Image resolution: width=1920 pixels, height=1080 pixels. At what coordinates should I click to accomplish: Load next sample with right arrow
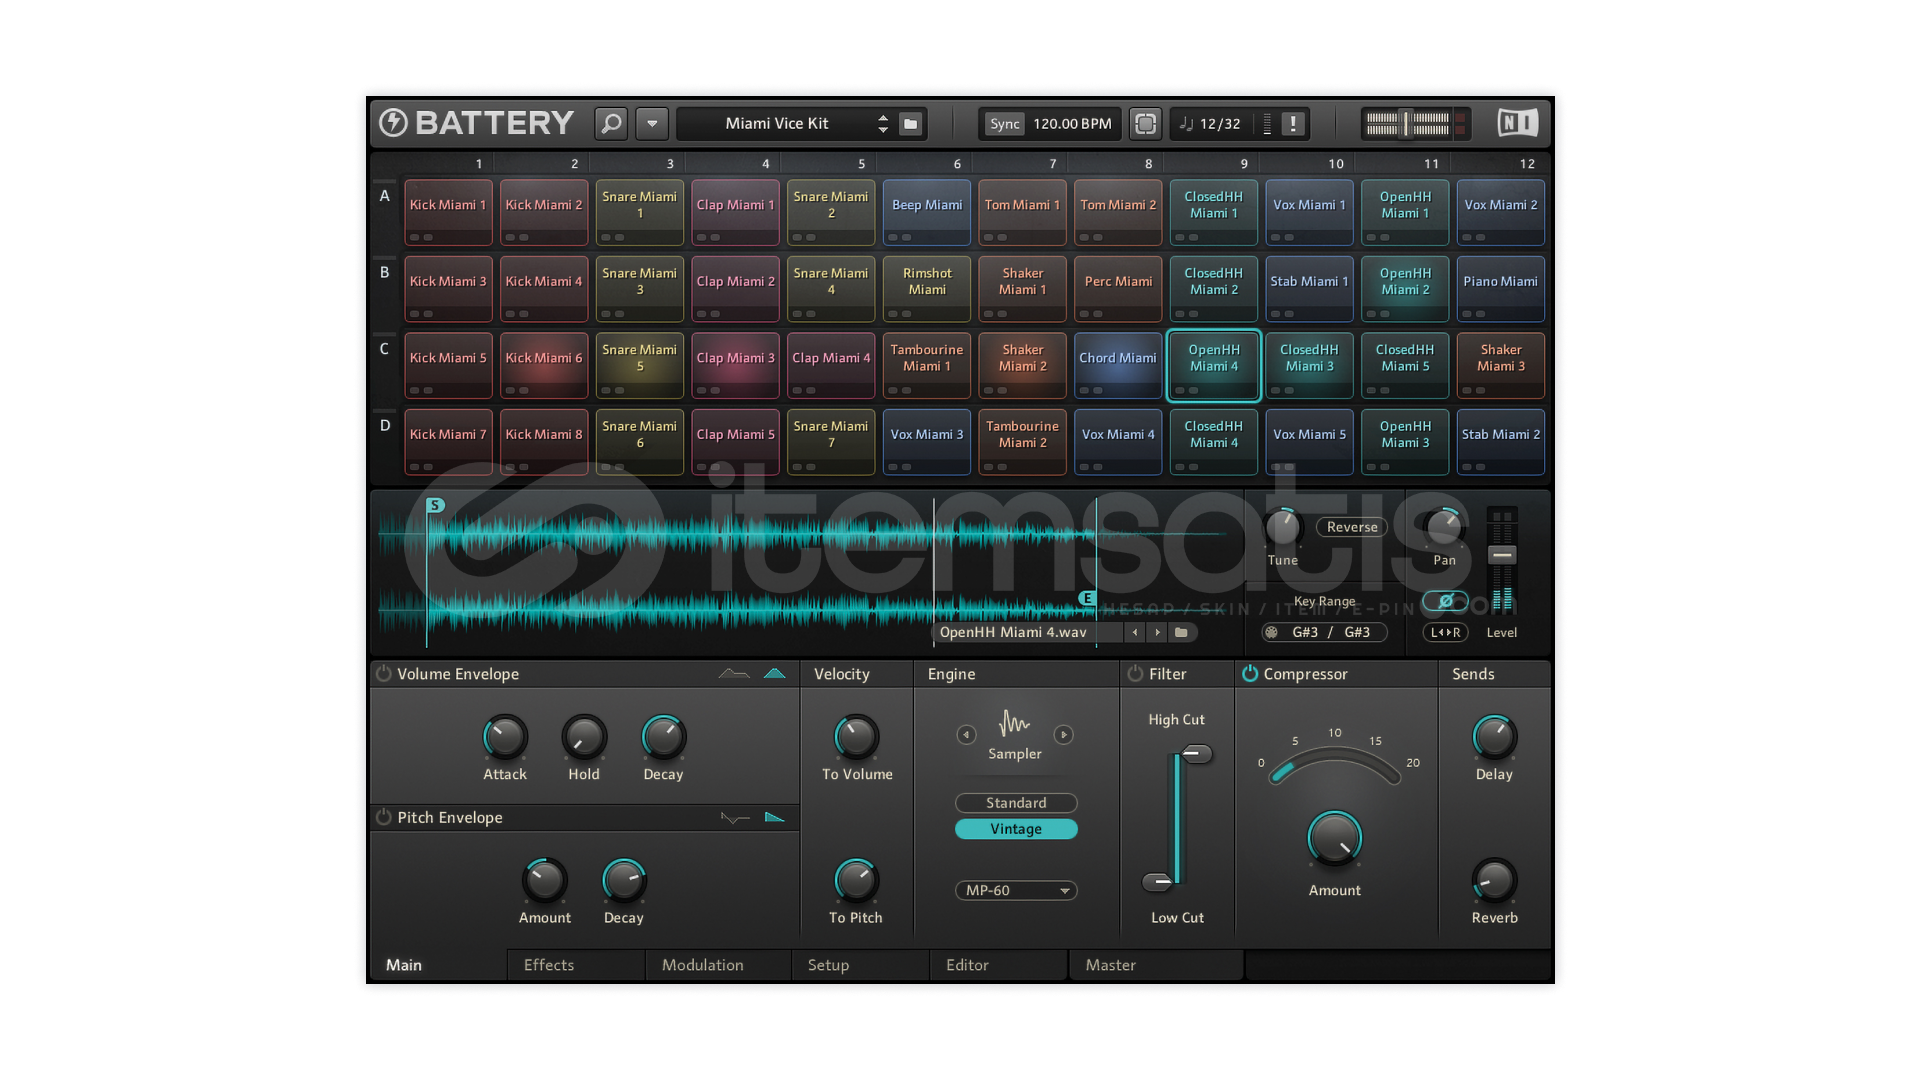coord(1157,632)
